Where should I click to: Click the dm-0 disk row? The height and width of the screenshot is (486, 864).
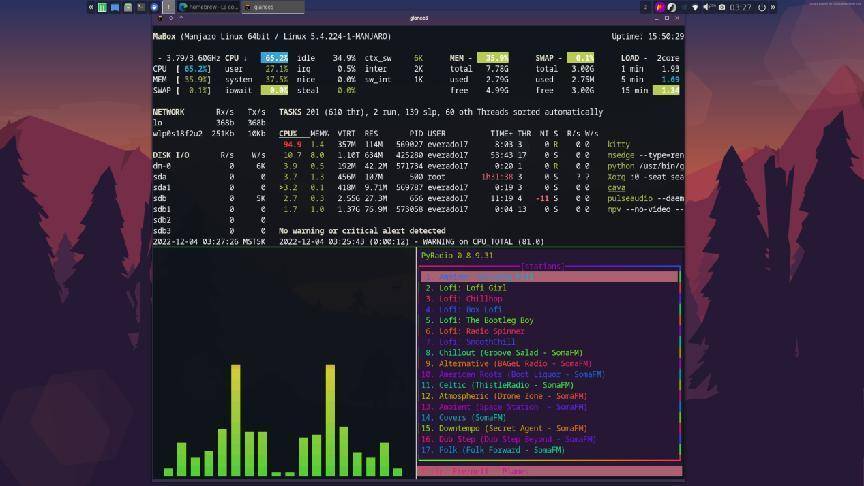[209, 166]
